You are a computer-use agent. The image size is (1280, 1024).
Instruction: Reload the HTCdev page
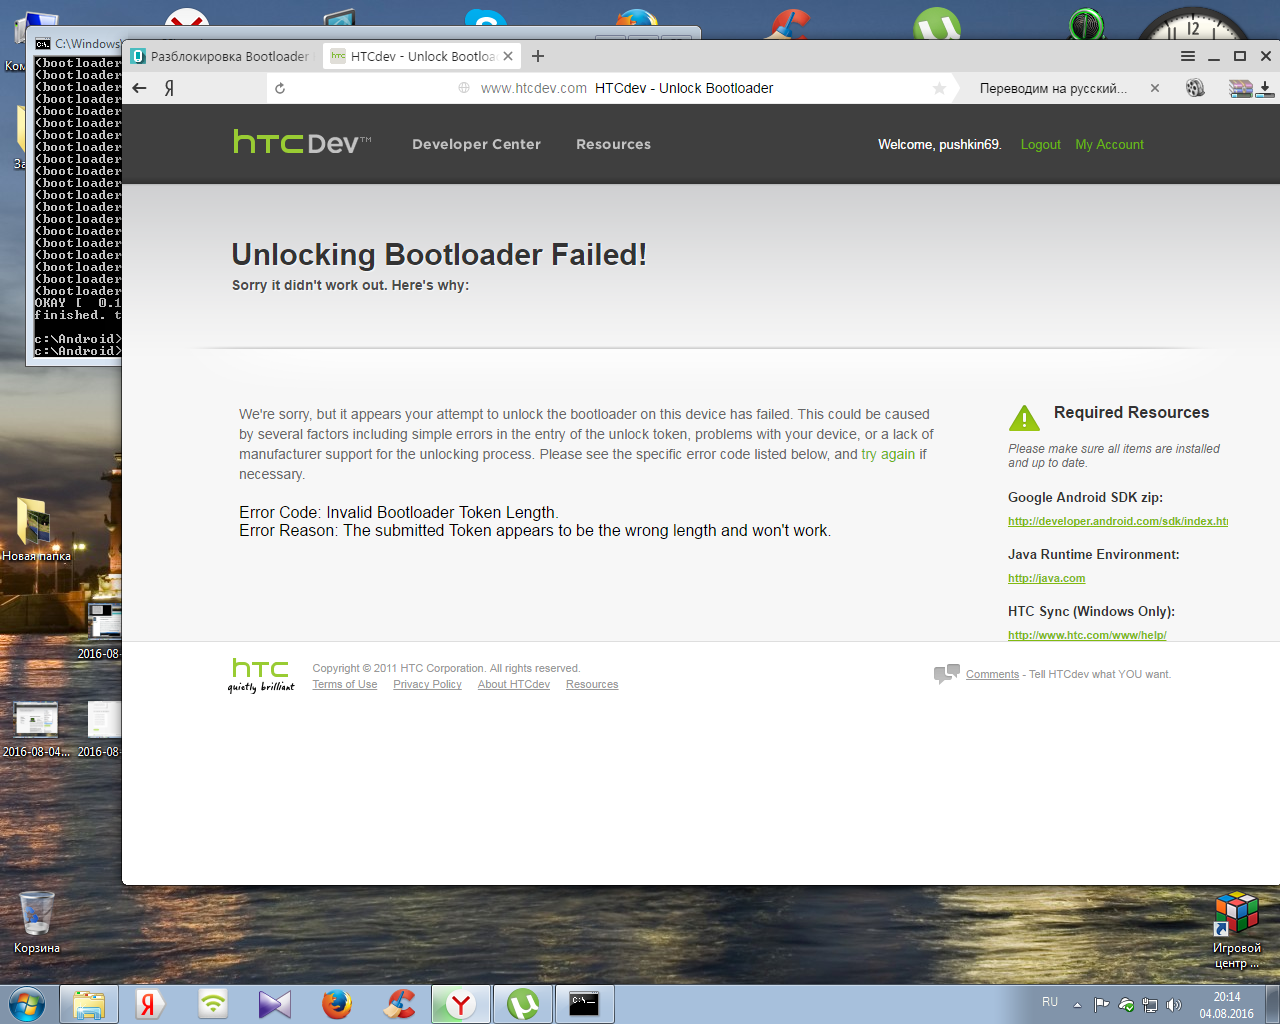pyautogui.click(x=280, y=88)
